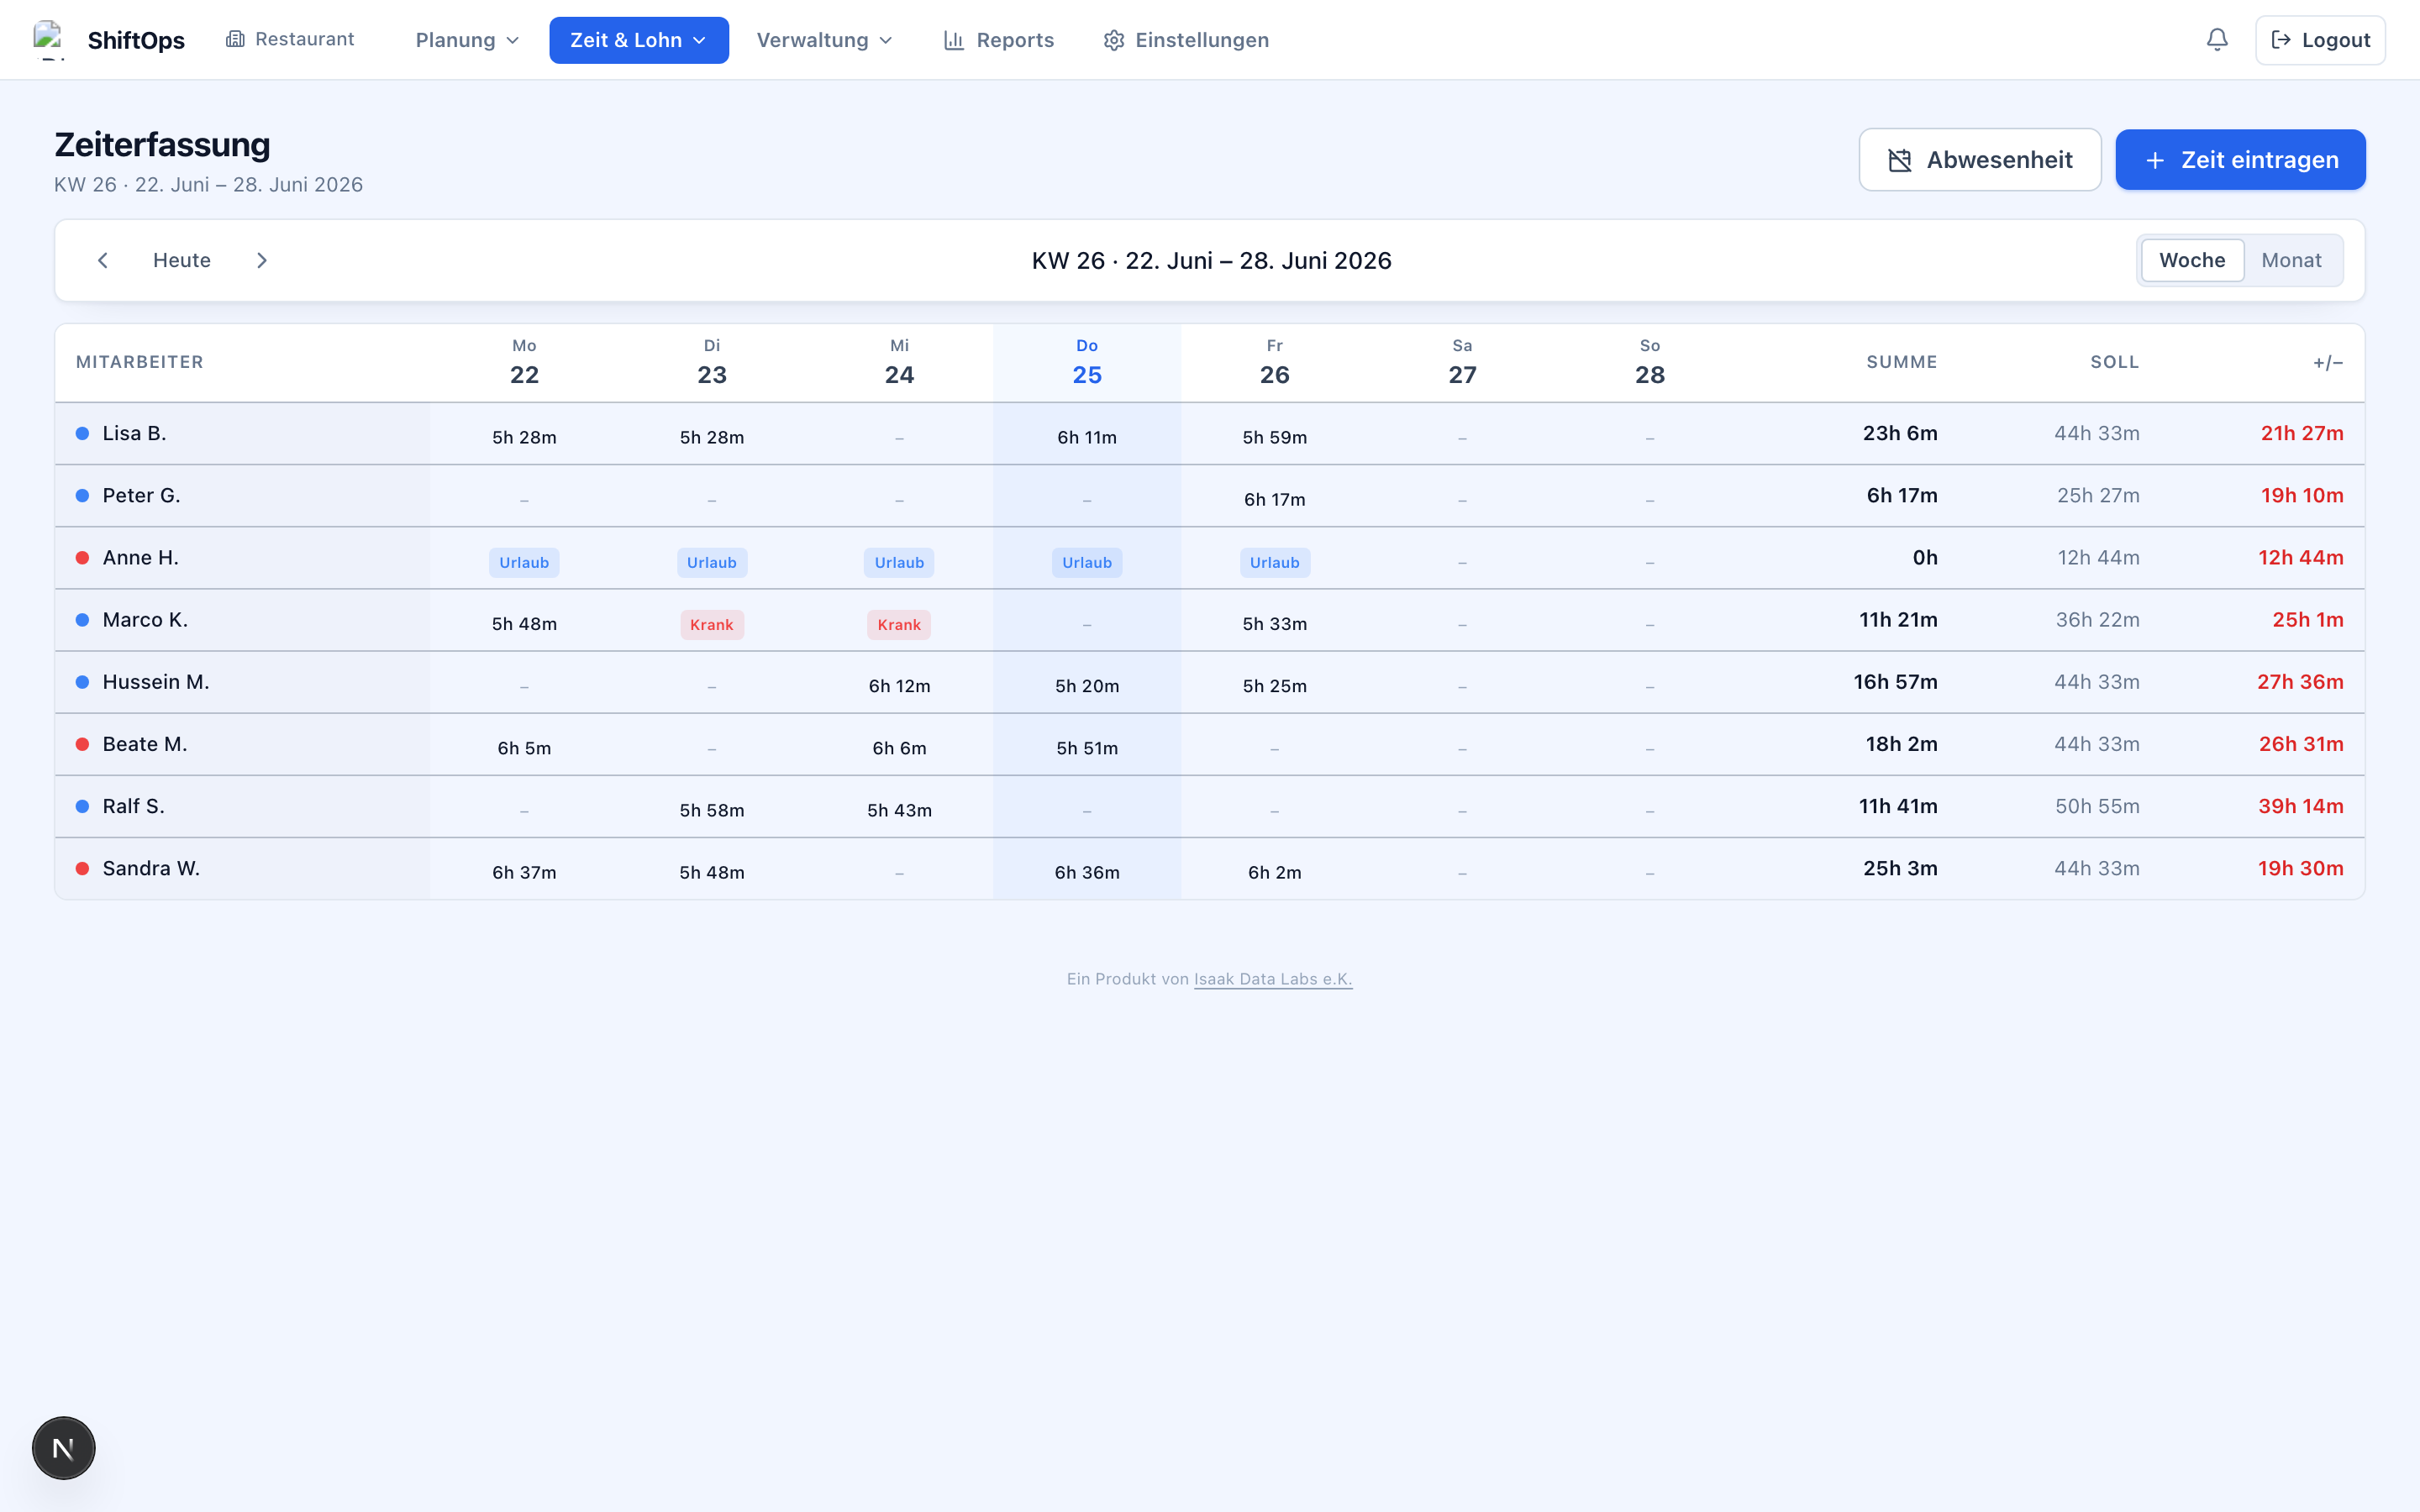Expand the Zeit & Lohn dropdown
2420x1512 pixels.
(x=639, y=40)
